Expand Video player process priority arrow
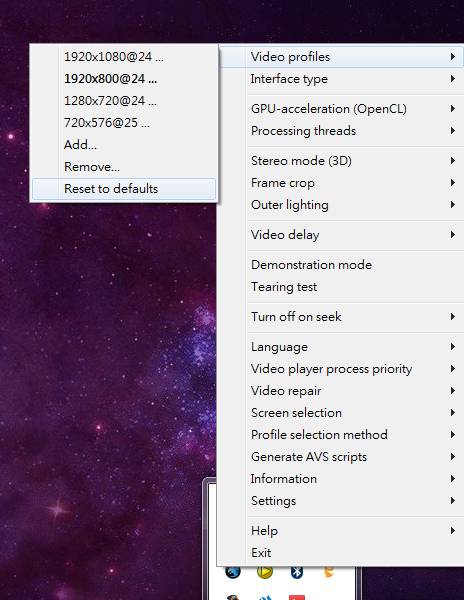 pyautogui.click(x=453, y=369)
